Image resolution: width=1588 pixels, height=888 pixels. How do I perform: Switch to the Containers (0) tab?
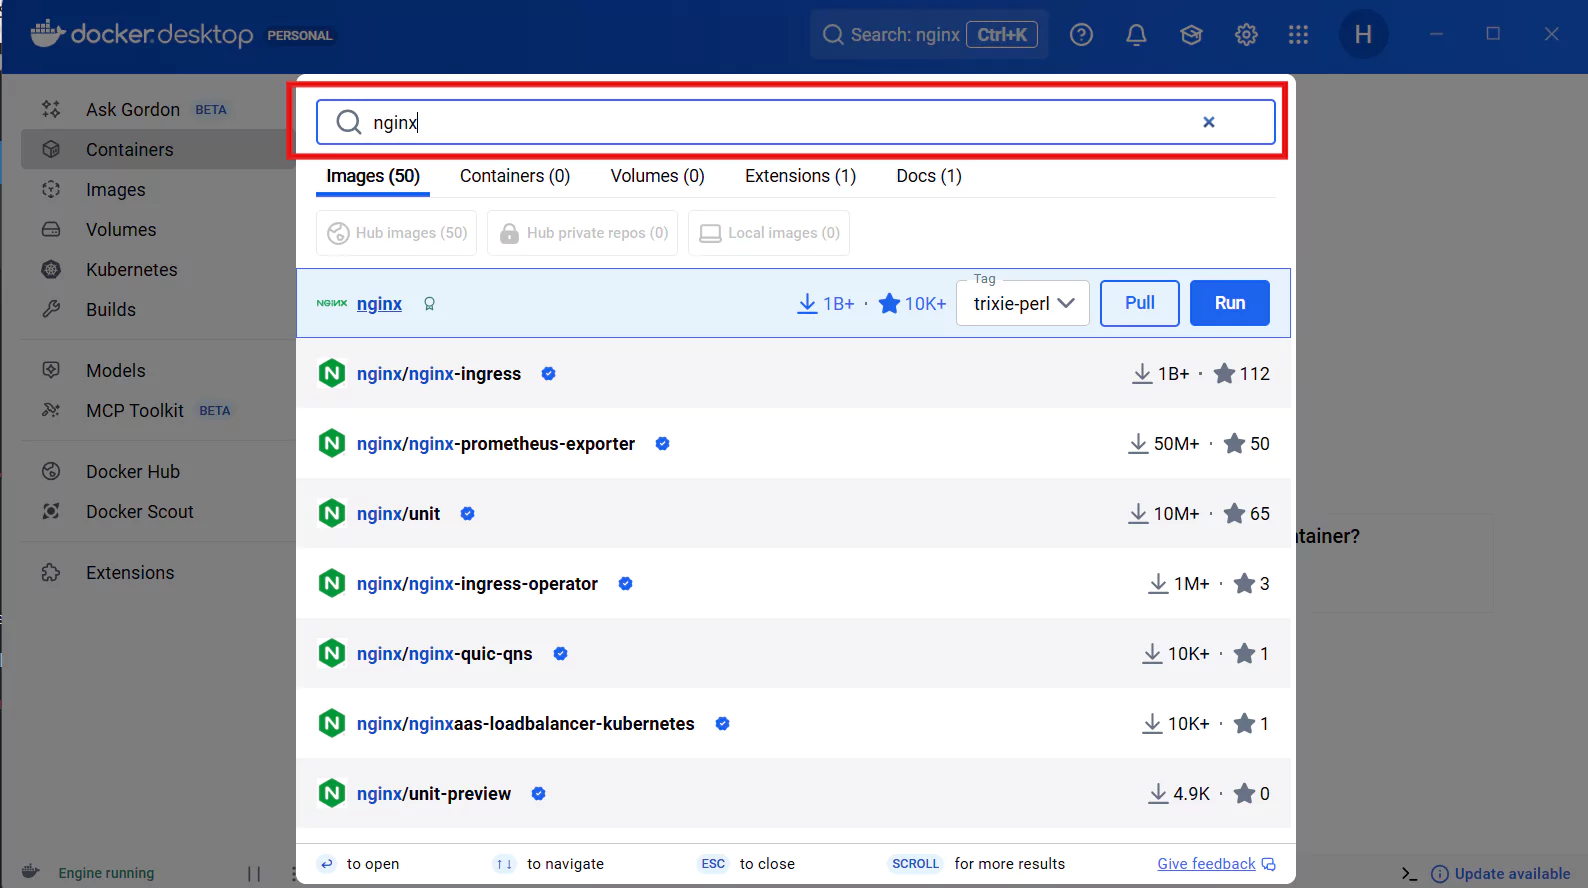(x=514, y=176)
